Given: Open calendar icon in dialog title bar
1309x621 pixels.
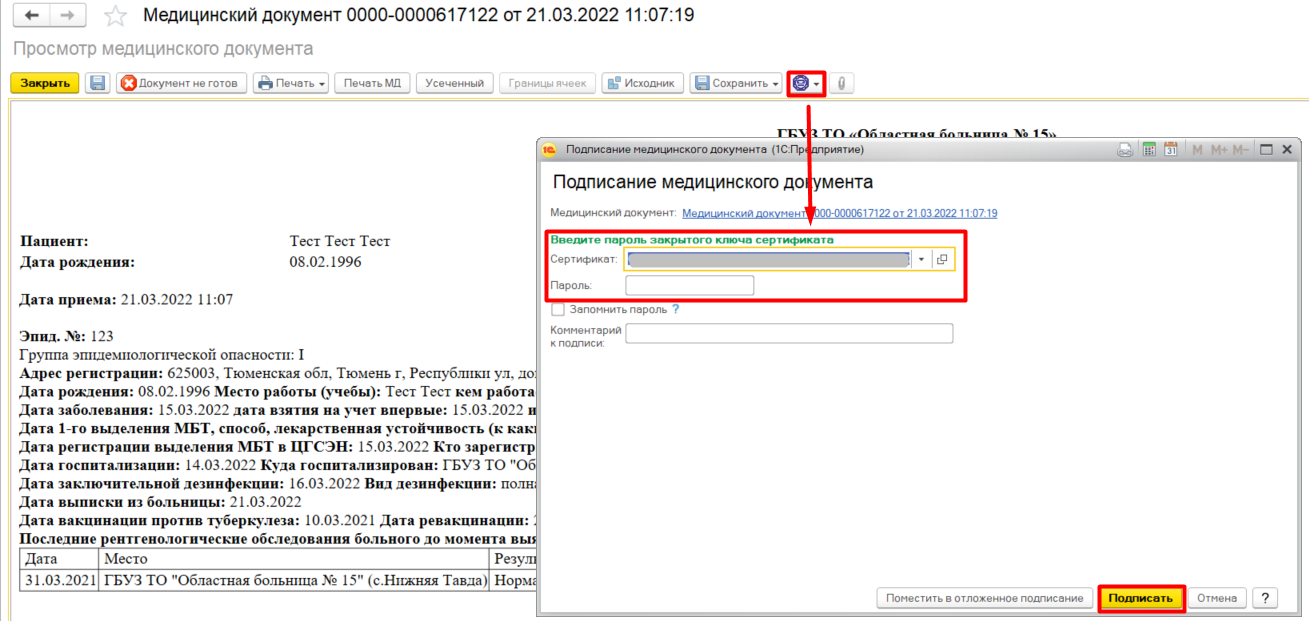Looking at the screenshot, I should pyautogui.click(x=1170, y=150).
